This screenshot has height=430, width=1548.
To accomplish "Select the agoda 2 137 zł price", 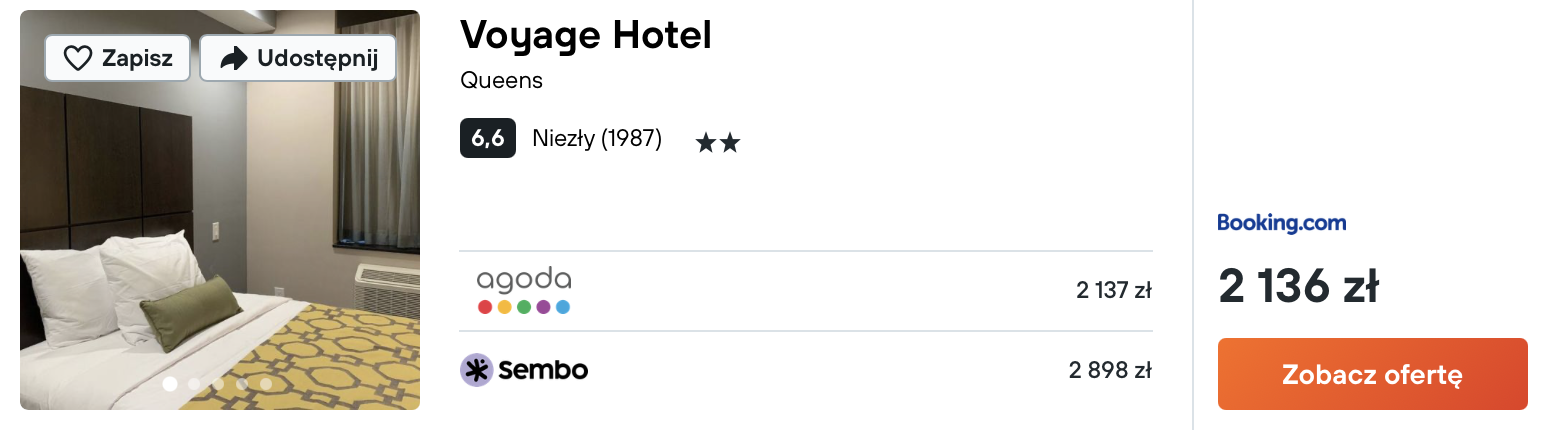I will [x=1113, y=290].
